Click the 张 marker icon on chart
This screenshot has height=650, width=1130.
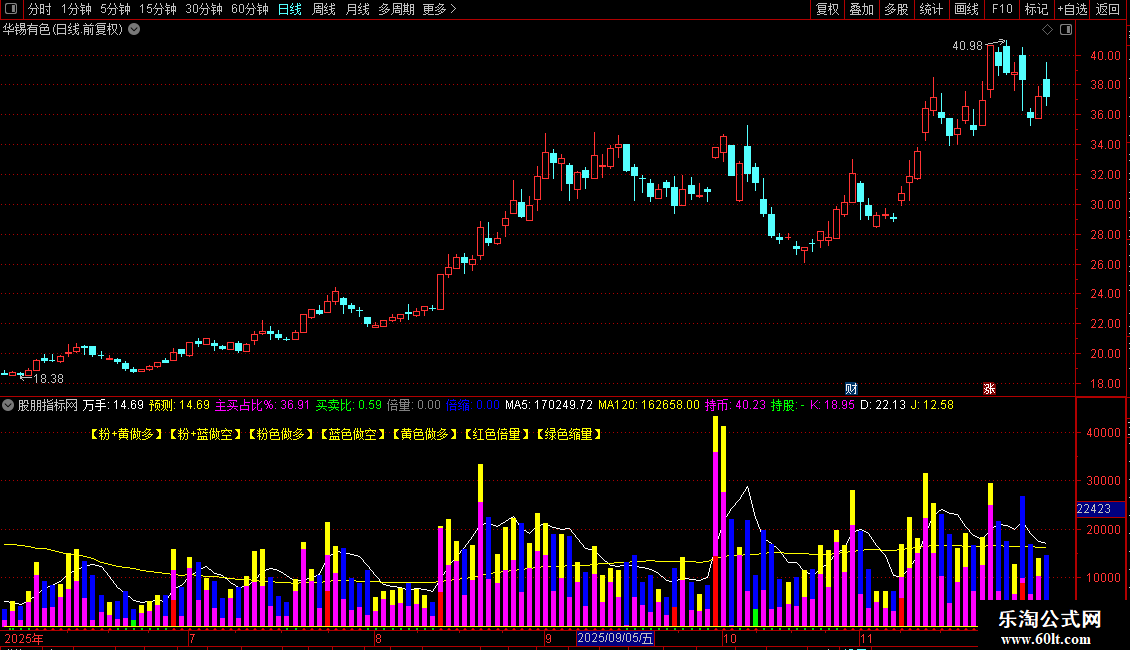(x=989, y=388)
